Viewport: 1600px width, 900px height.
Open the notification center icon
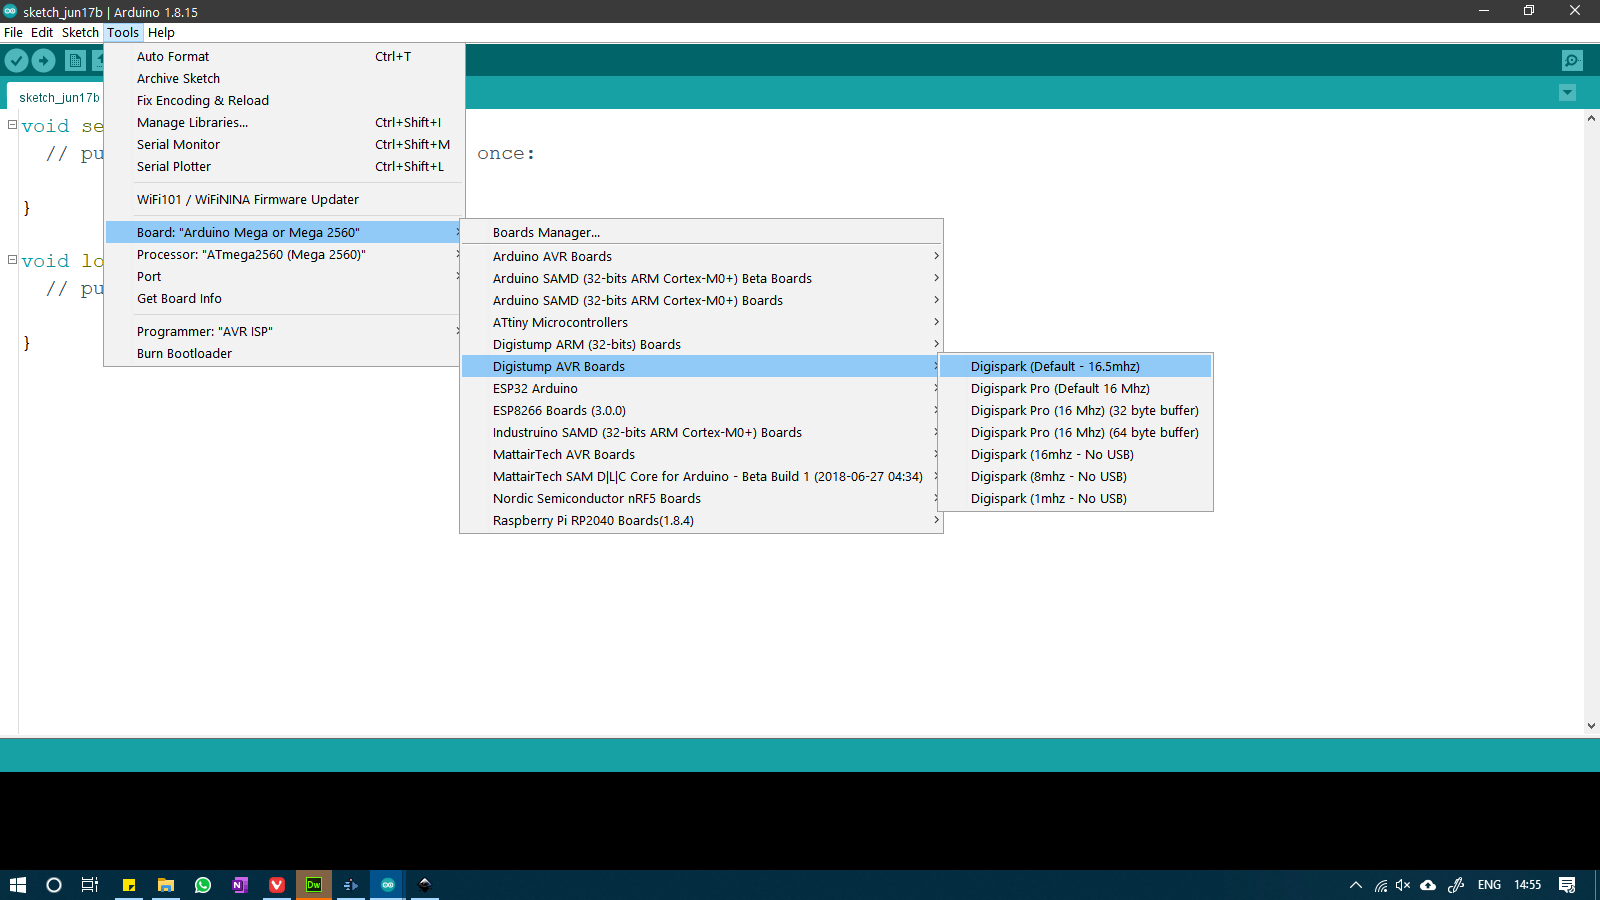1567,885
